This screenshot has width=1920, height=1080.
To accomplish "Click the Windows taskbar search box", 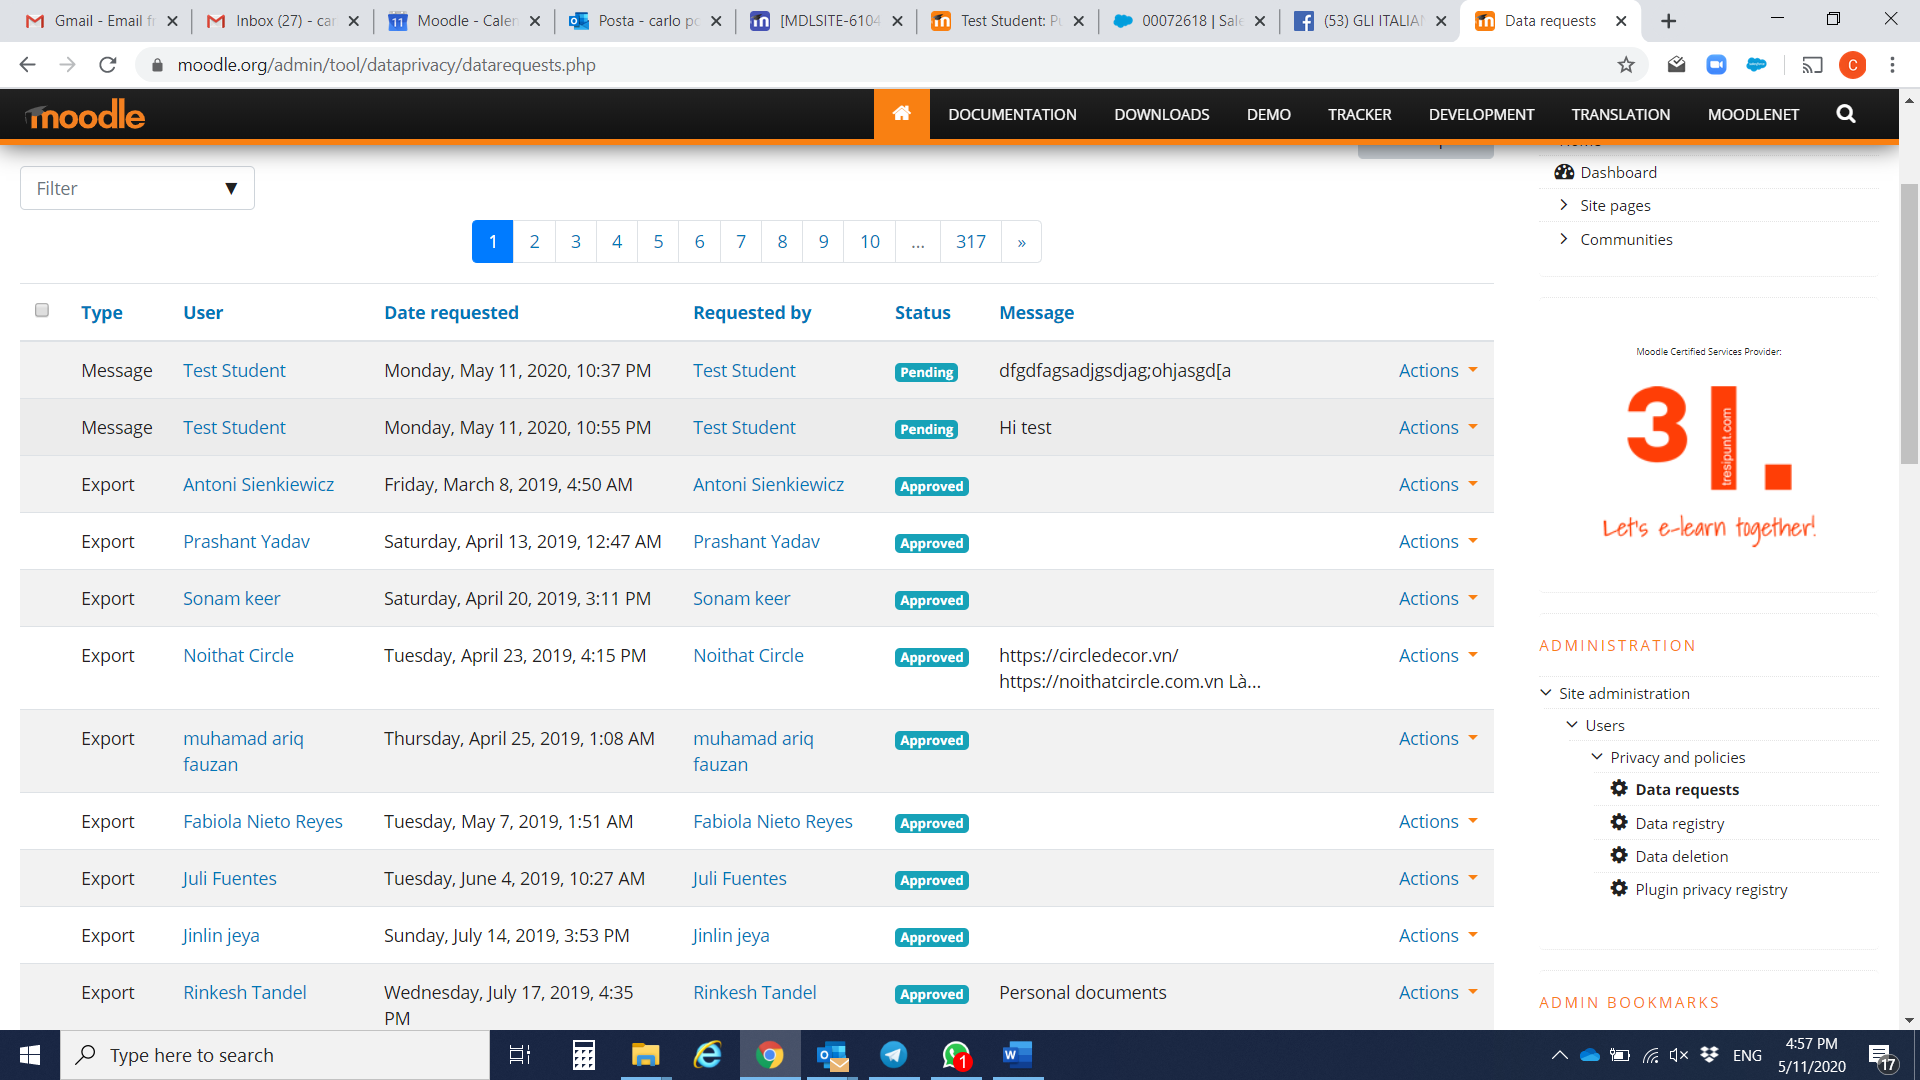I will [275, 1055].
